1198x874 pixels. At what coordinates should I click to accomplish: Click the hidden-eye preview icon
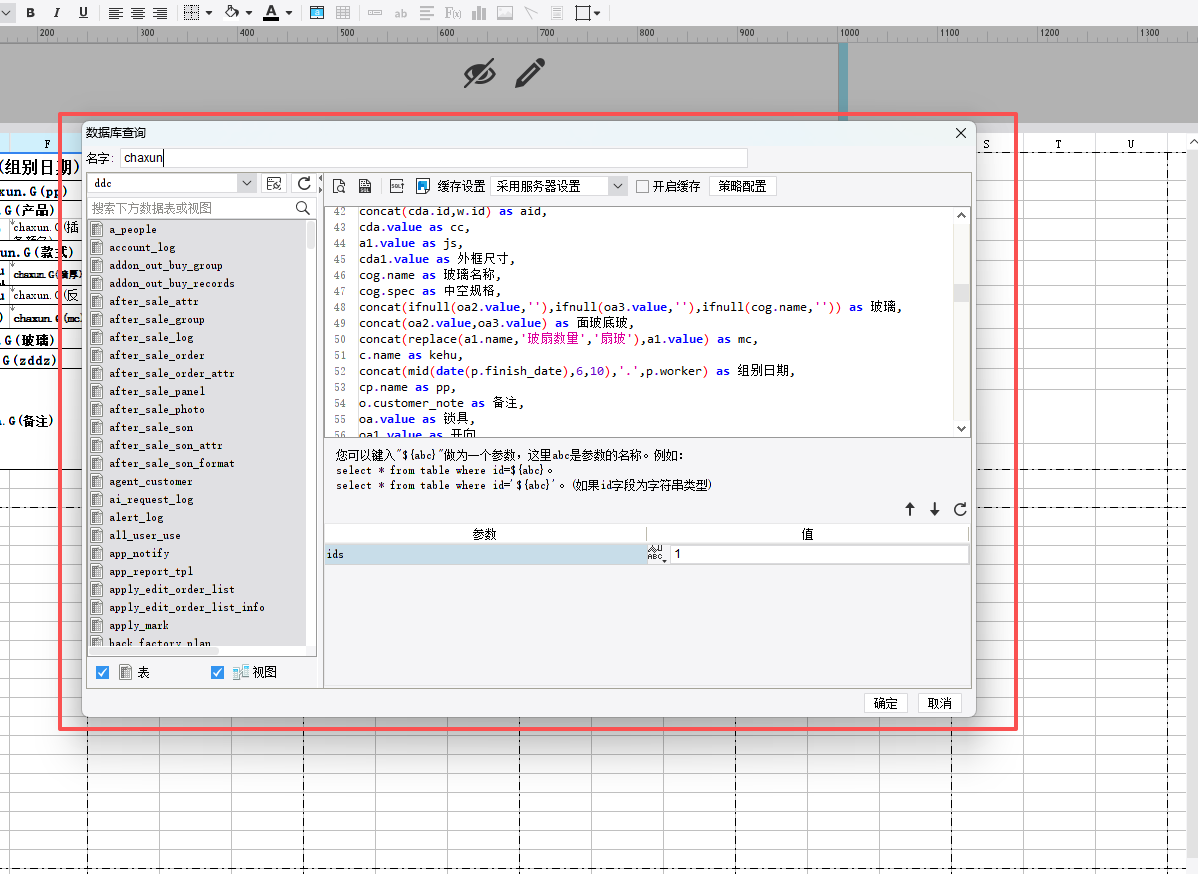[480, 74]
